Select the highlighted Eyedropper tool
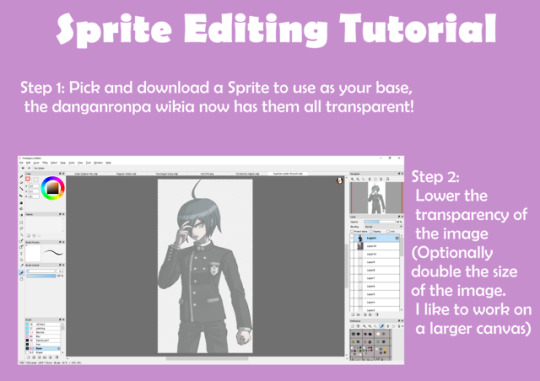The image size is (540, 381). pyautogui.click(x=21, y=272)
